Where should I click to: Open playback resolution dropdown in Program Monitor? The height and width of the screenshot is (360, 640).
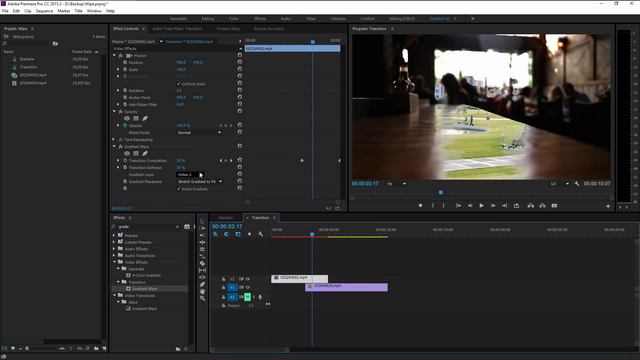coord(560,184)
